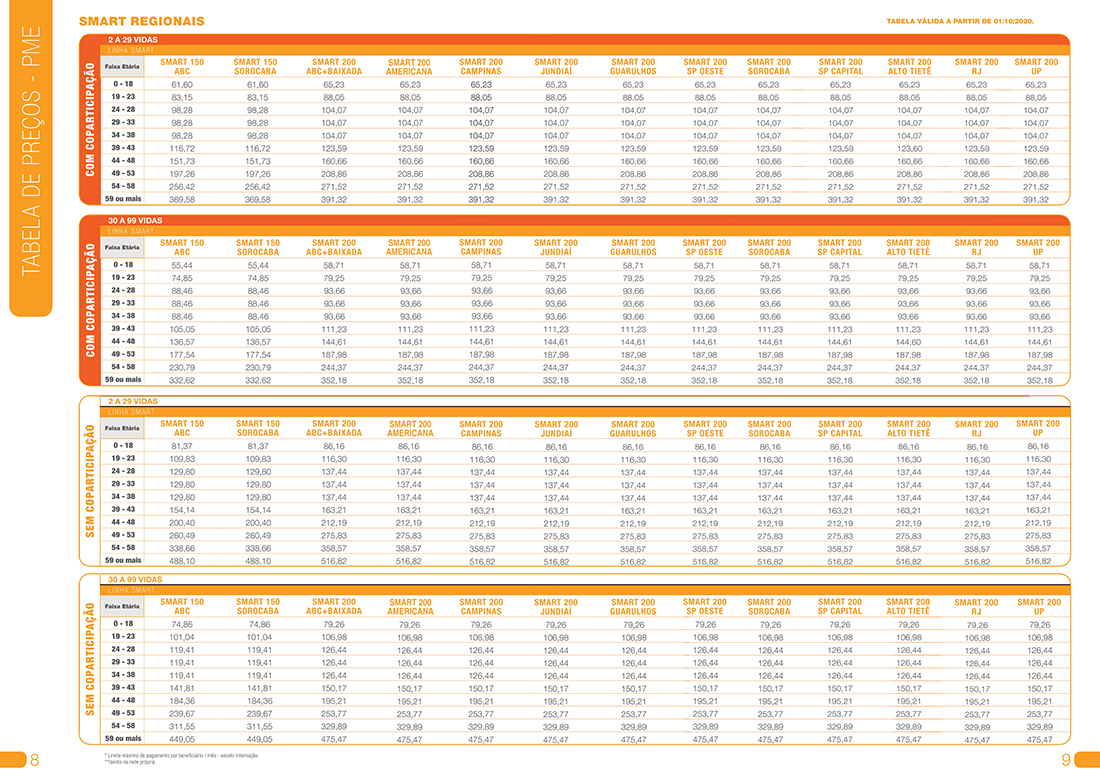This screenshot has height=778, width=1100.
Task: Click 151,73 under SMART 150 ABC in the first table
Action: tap(182, 161)
